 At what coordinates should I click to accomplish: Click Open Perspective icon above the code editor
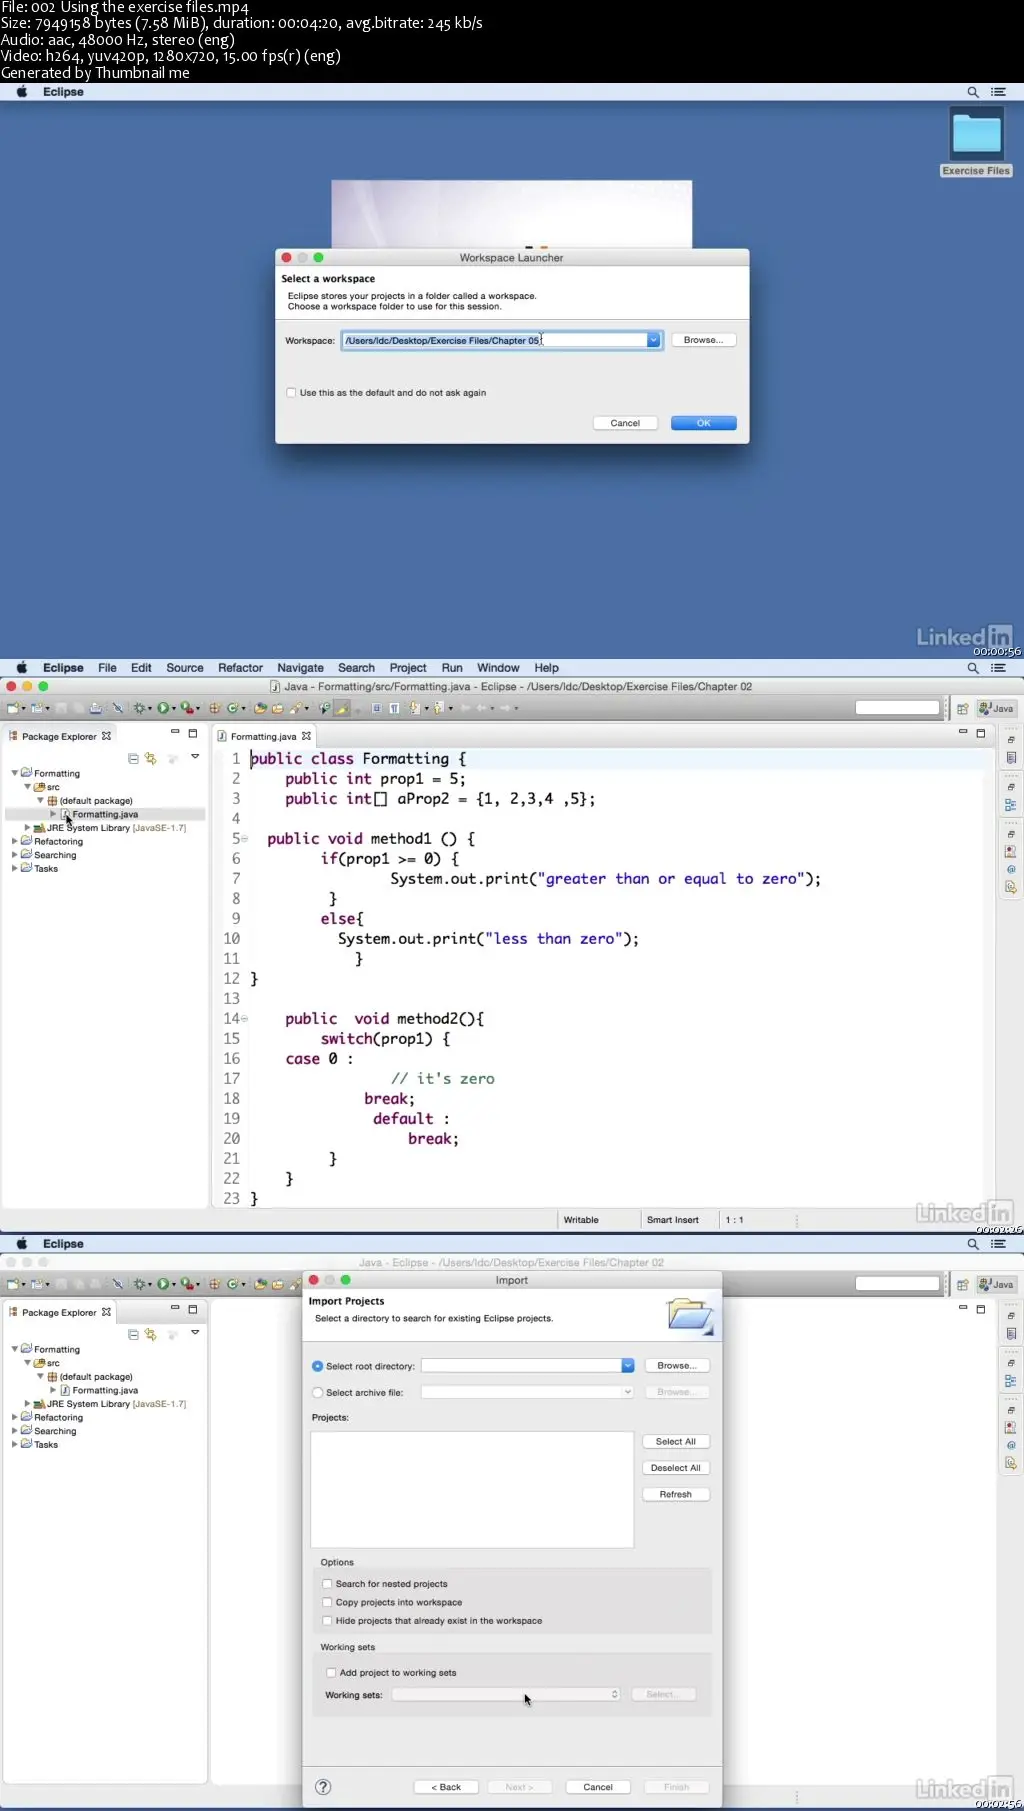(x=962, y=708)
